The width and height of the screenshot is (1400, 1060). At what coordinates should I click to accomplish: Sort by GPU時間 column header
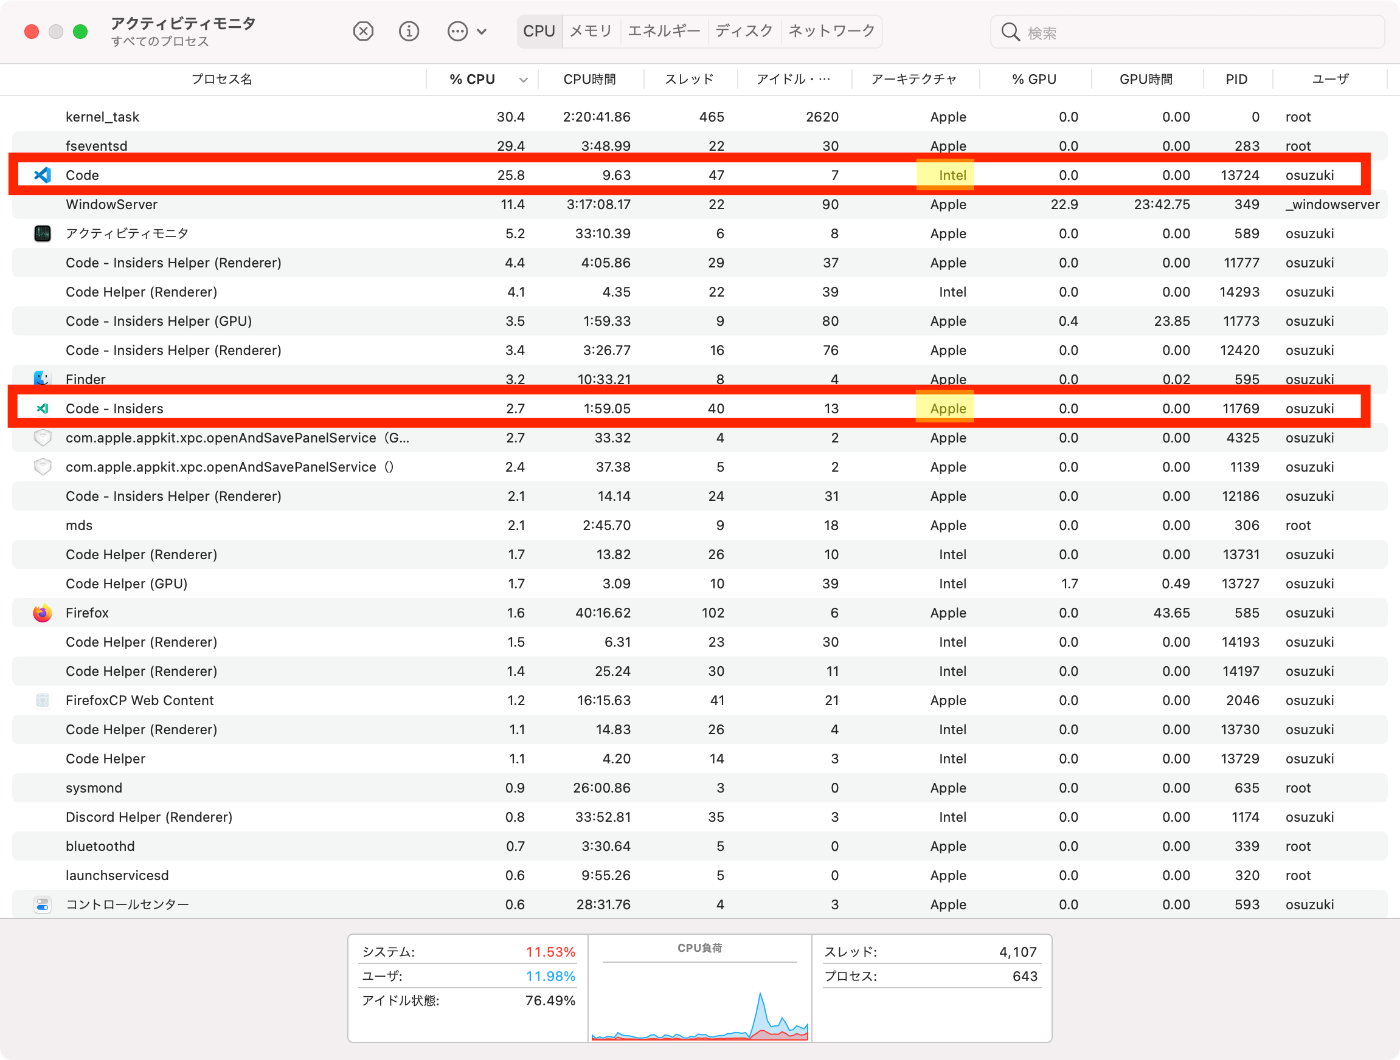(x=1146, y=79)
